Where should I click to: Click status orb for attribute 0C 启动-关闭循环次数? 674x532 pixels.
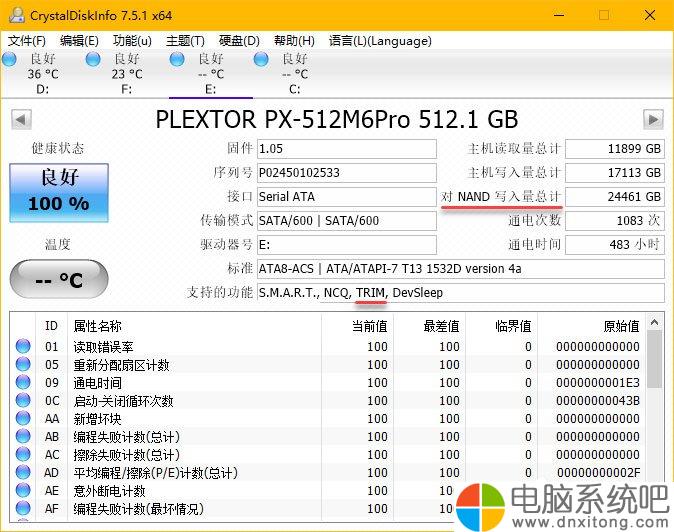23,400
